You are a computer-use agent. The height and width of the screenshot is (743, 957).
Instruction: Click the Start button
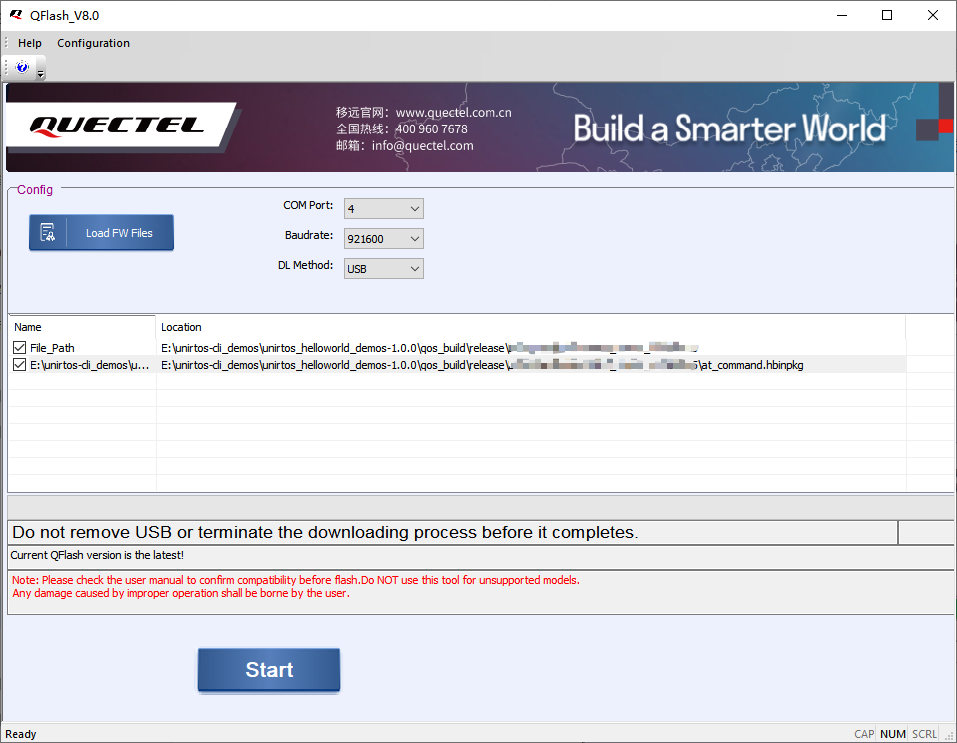click(269, 670)
